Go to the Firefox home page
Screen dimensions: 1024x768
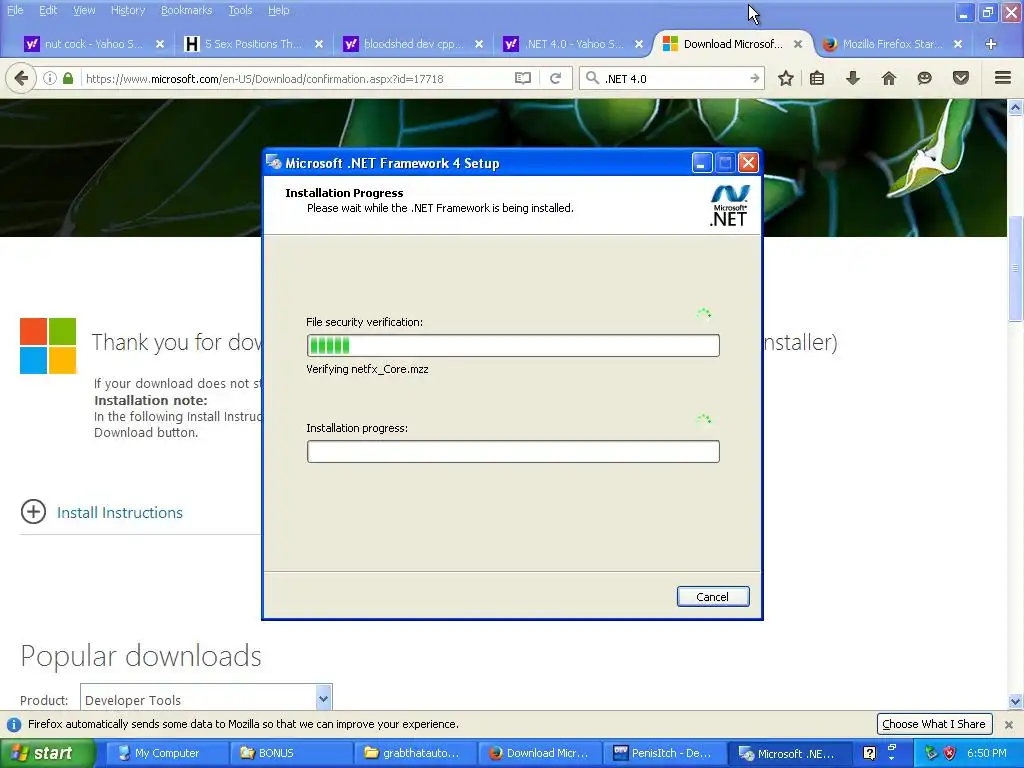[889, 78]
